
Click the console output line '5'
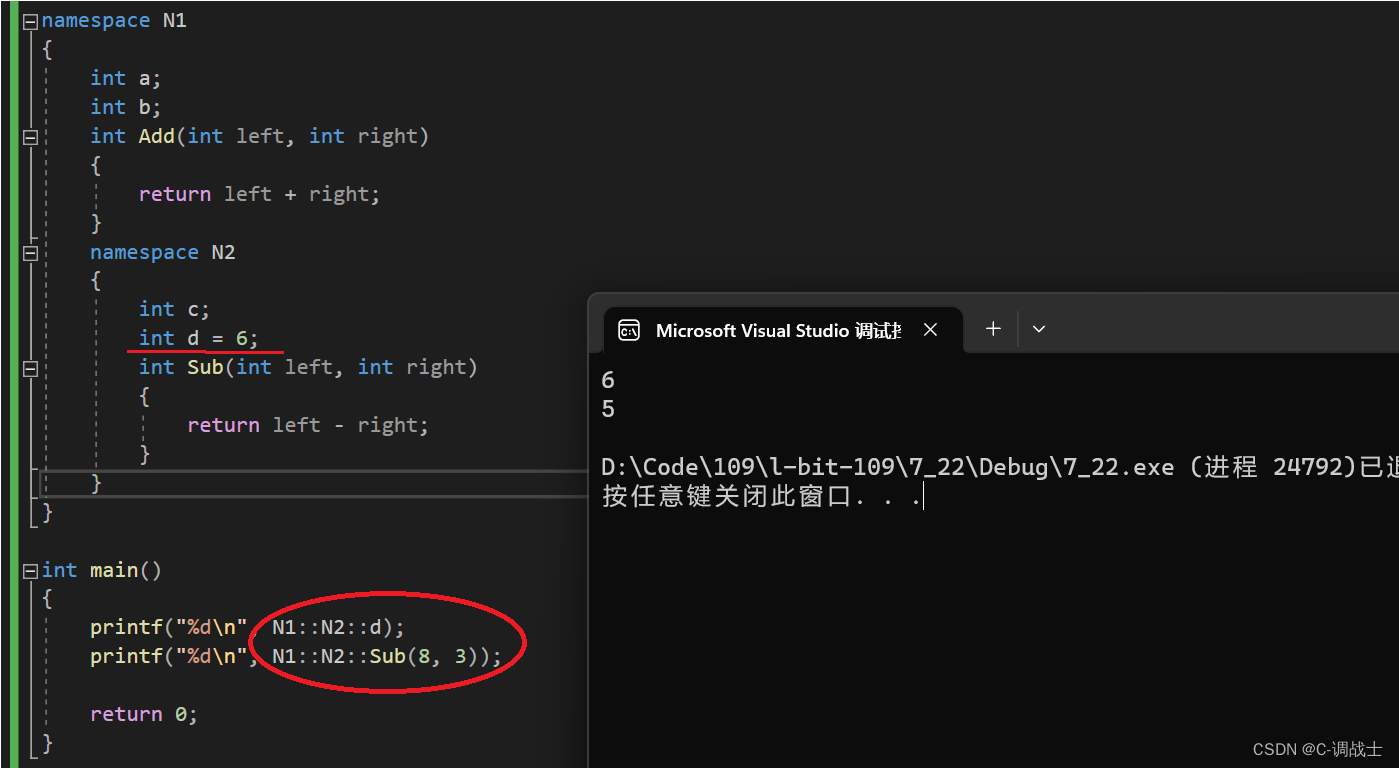(x=608, y=410)
